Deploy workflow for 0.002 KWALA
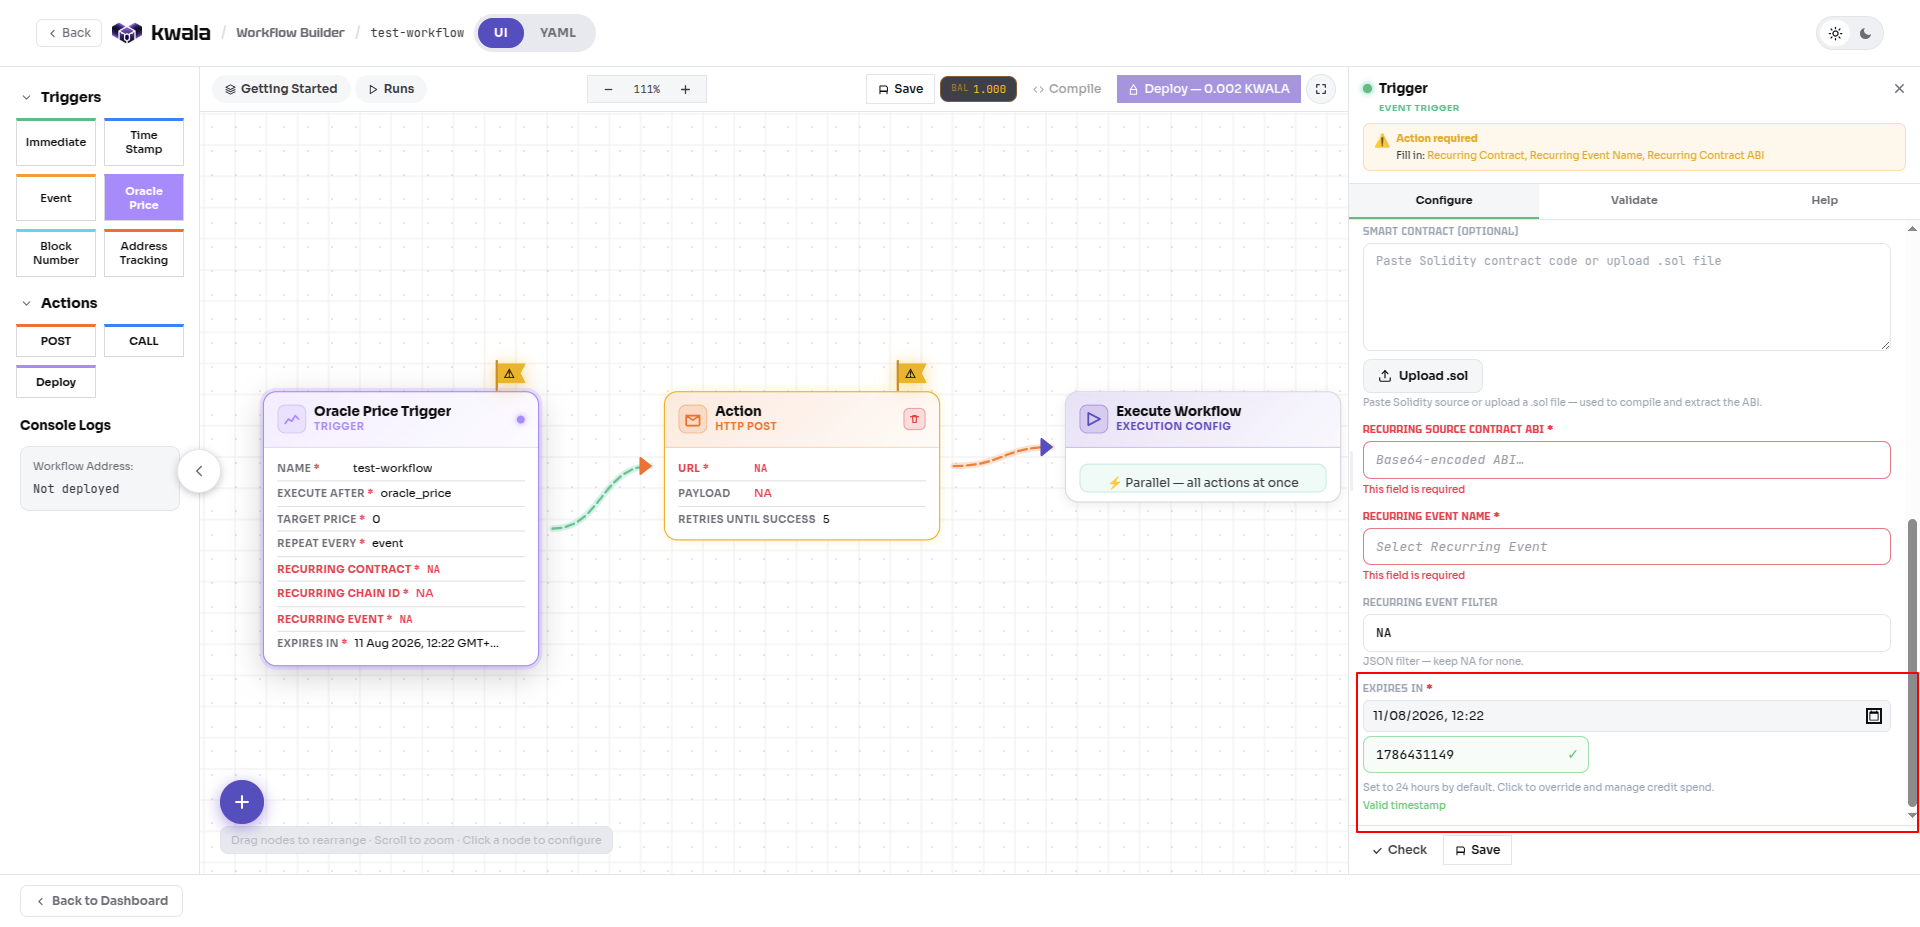 (1209, 89)
